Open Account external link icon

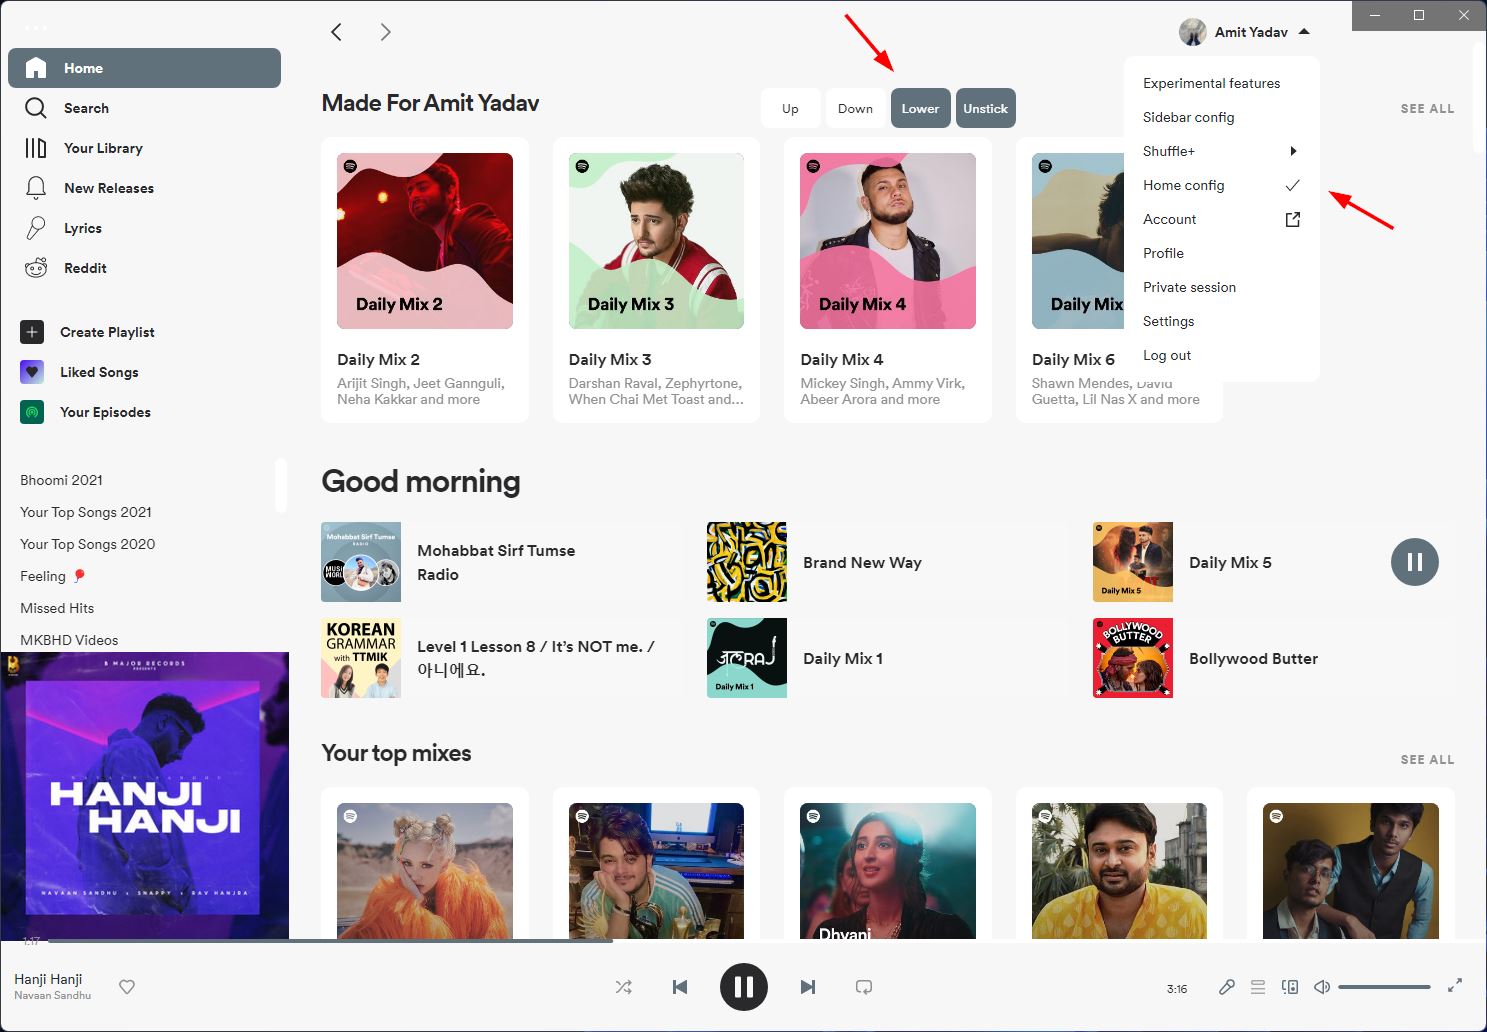1293,219
